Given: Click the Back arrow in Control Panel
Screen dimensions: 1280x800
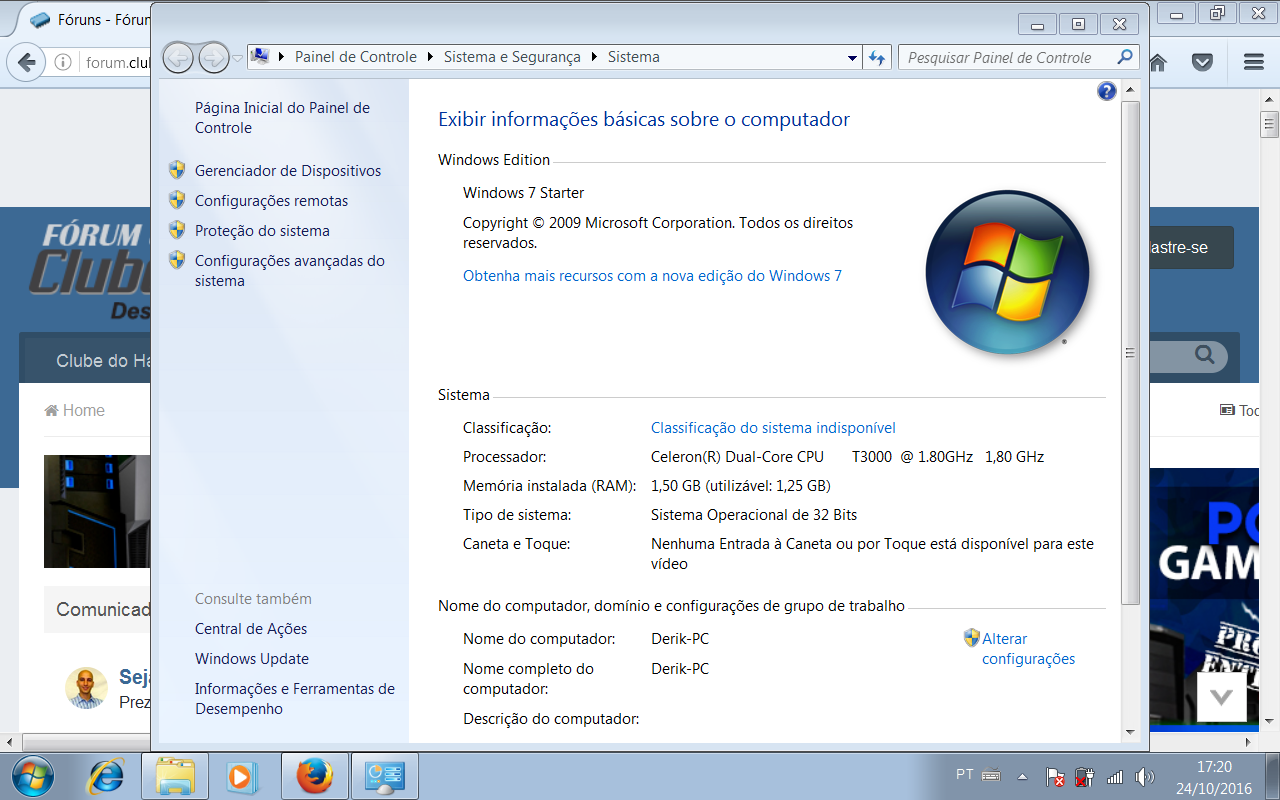Looking at the screenshot, I should coord(178,57).
